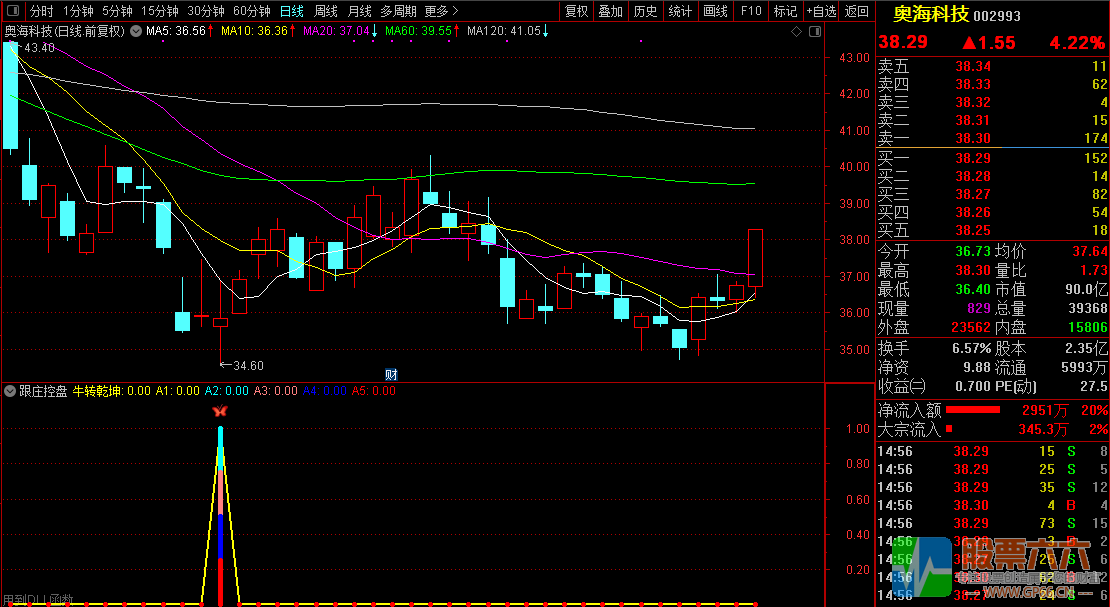The width and height of the screenshot is (1110, 607).
Task: Click the 复权 button
Action: [x=577, y=11]
